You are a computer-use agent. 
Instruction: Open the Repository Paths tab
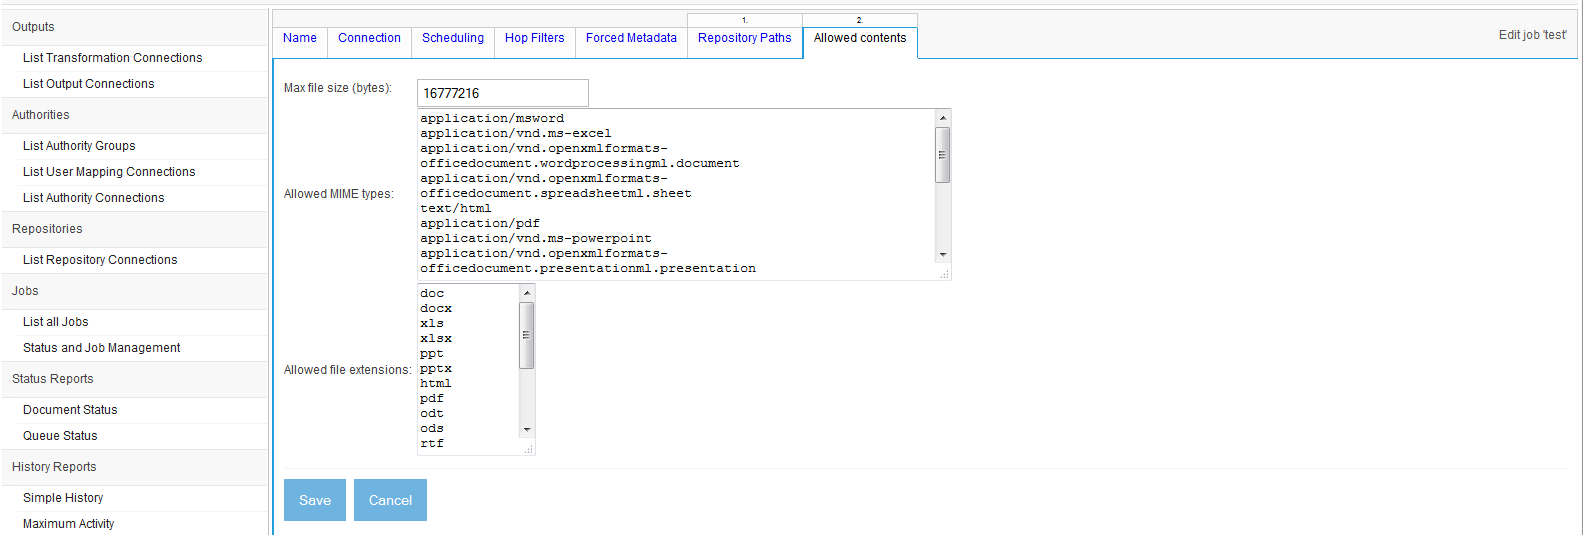coord(744,38)
